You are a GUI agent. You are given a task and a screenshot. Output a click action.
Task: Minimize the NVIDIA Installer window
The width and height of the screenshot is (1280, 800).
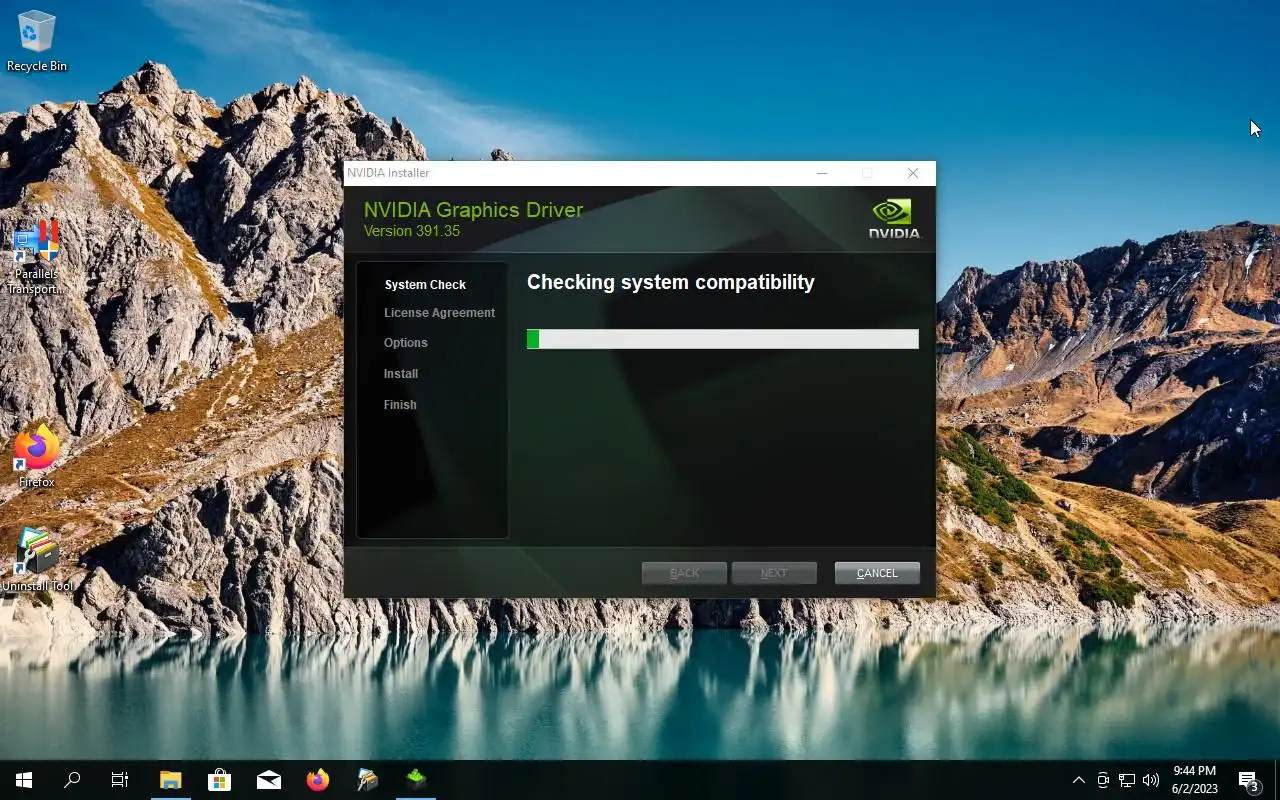click(x=822, y=173)
